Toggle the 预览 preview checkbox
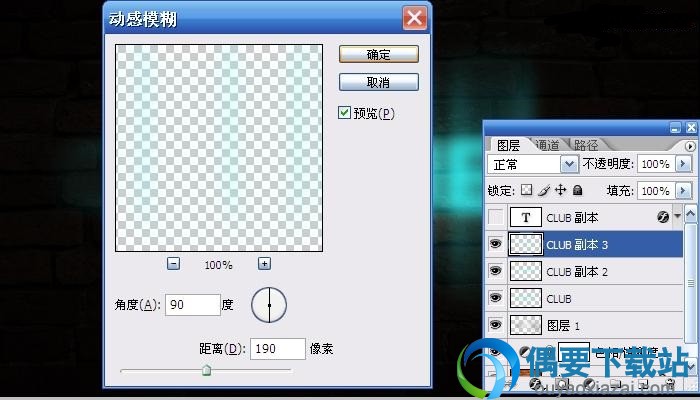Viewport: 700px width, 400px height. tap(344, 112)
